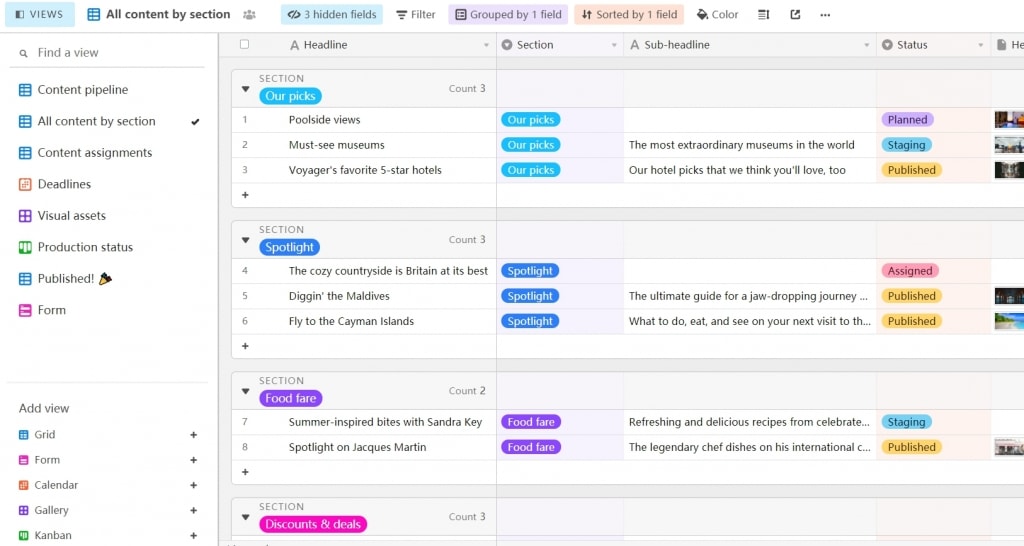Open the more options ellipsis menu

pos(825,15)
